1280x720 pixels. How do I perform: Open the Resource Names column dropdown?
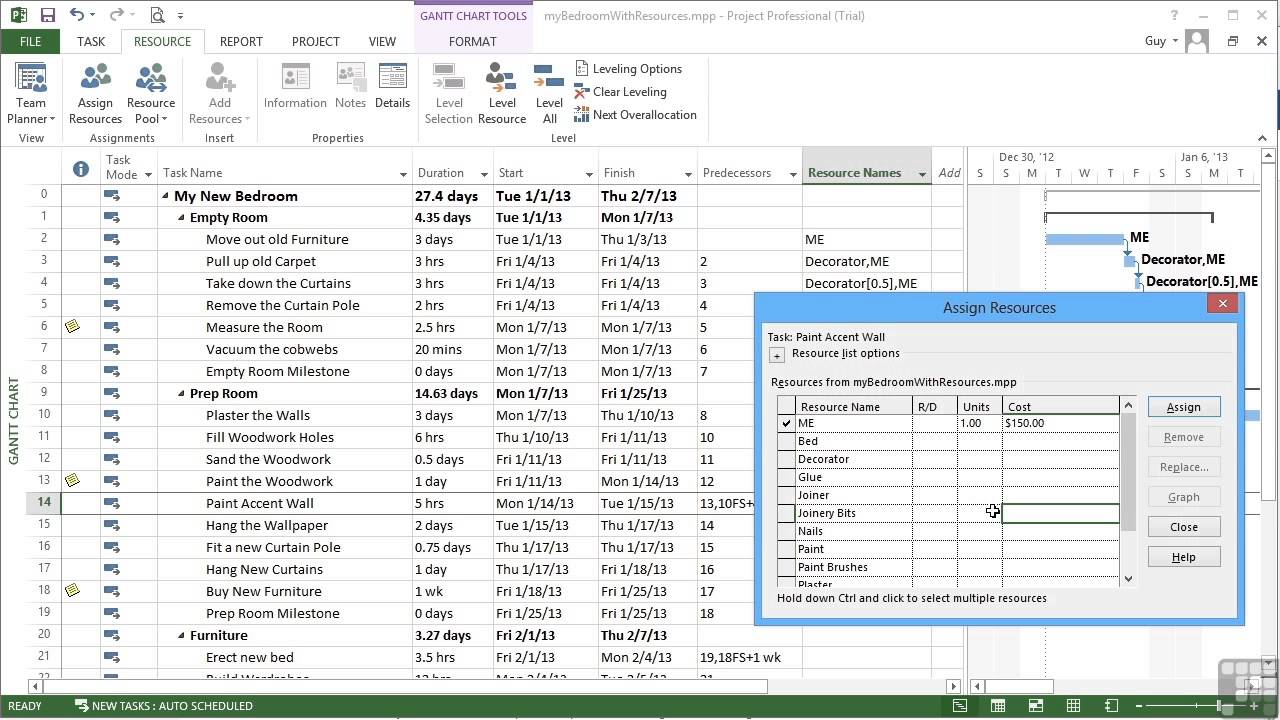pyautogui.click(x=922, y=174)
